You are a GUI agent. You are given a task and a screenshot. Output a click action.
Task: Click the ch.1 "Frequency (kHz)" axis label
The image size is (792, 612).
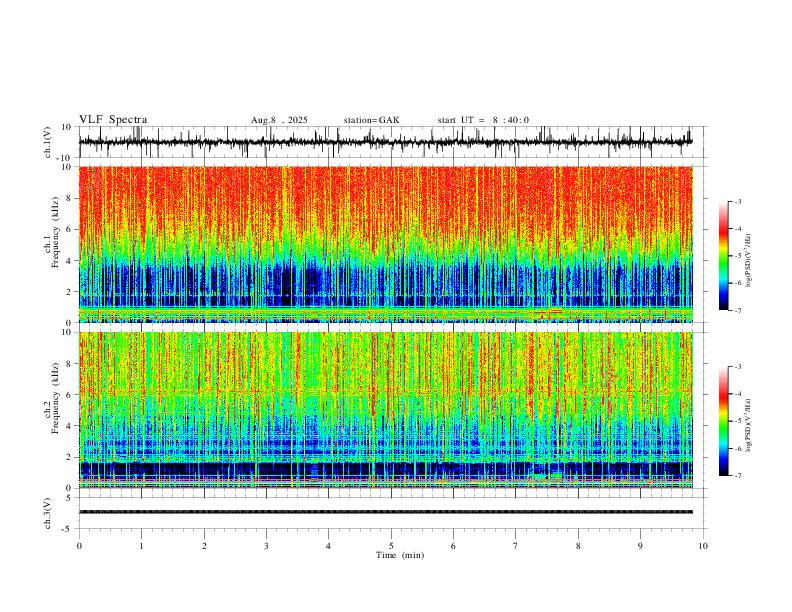pos(56,232)
